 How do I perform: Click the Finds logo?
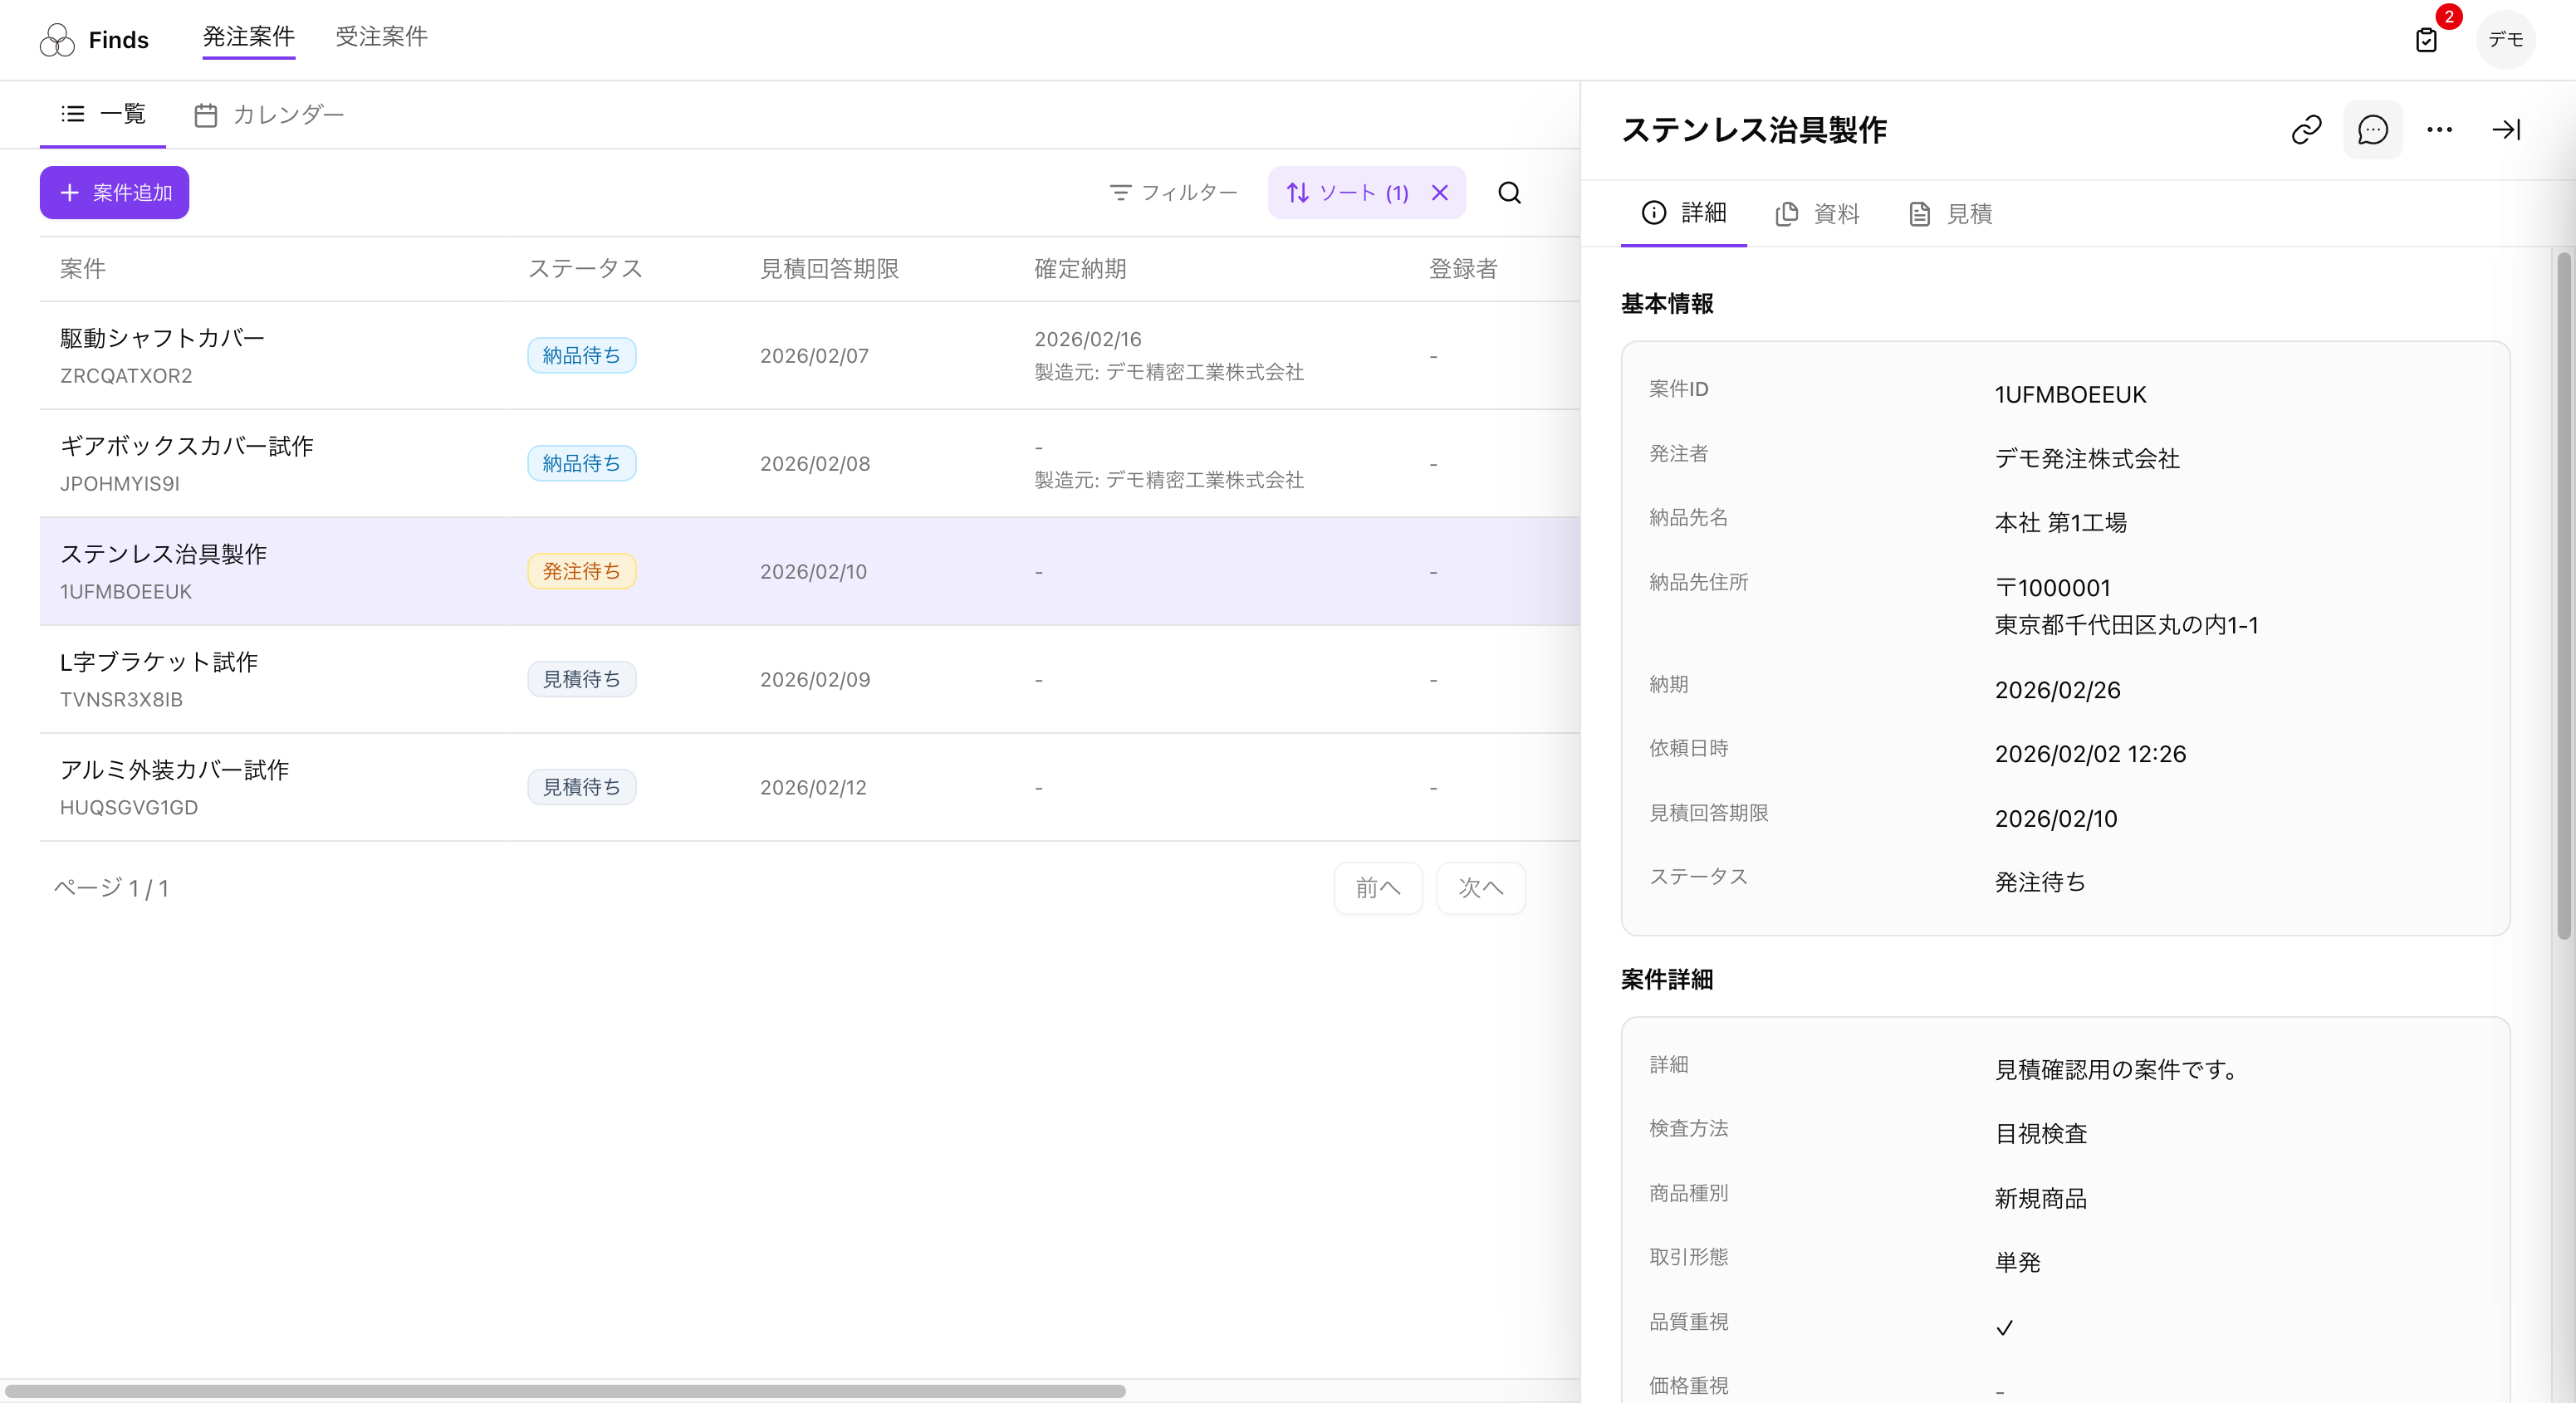click(94, 40)
